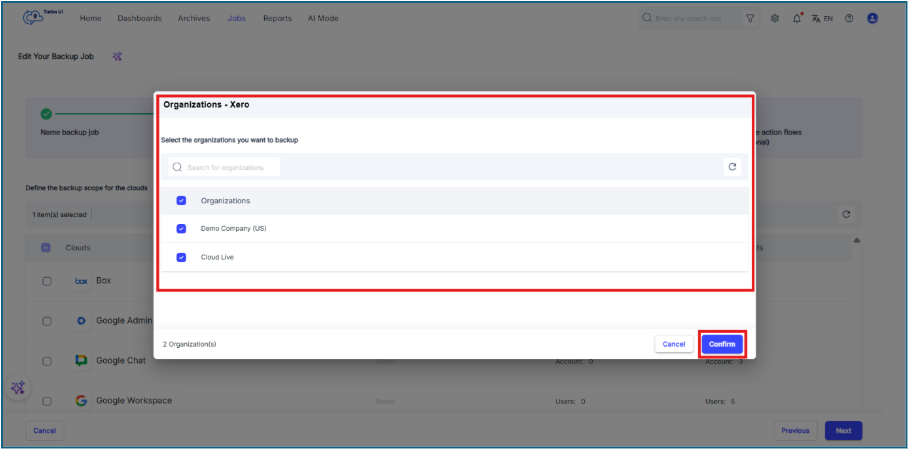Click the 1 item(s) selected text
The width and height of the screenshot is (909, 450).
[59, 215]
